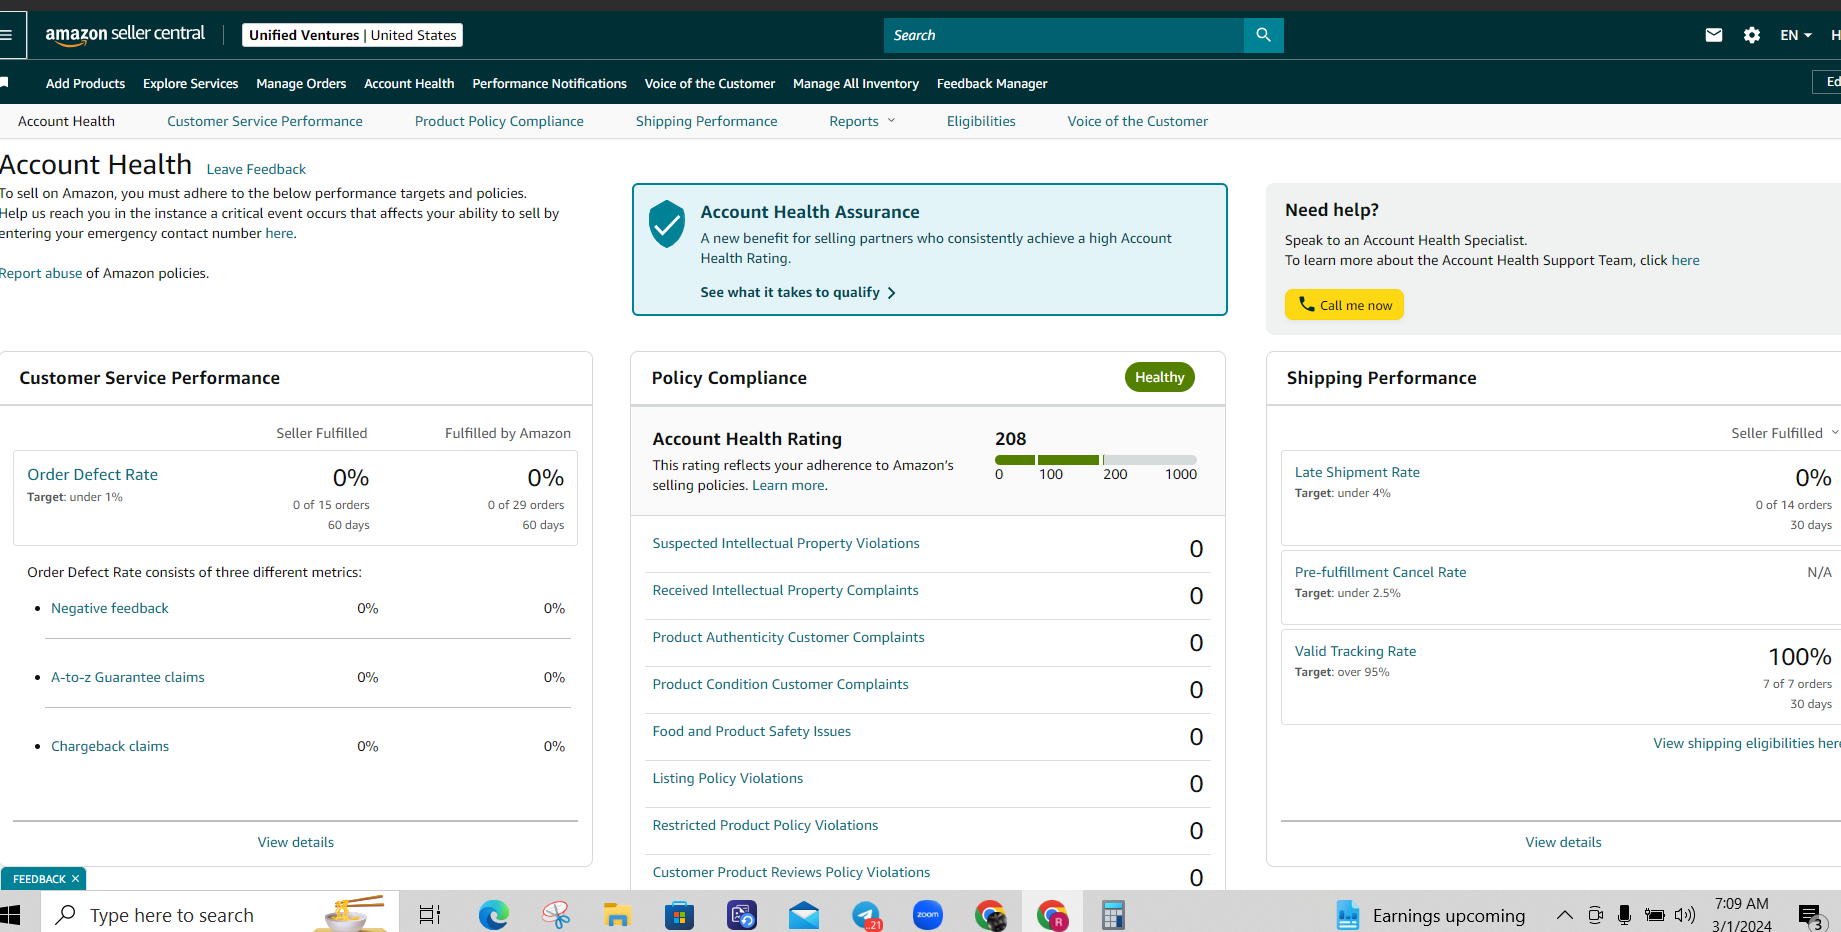This screenshot has width=1841, height=932.
Task: Click the Call me now button
Action: coord(1344,305)
